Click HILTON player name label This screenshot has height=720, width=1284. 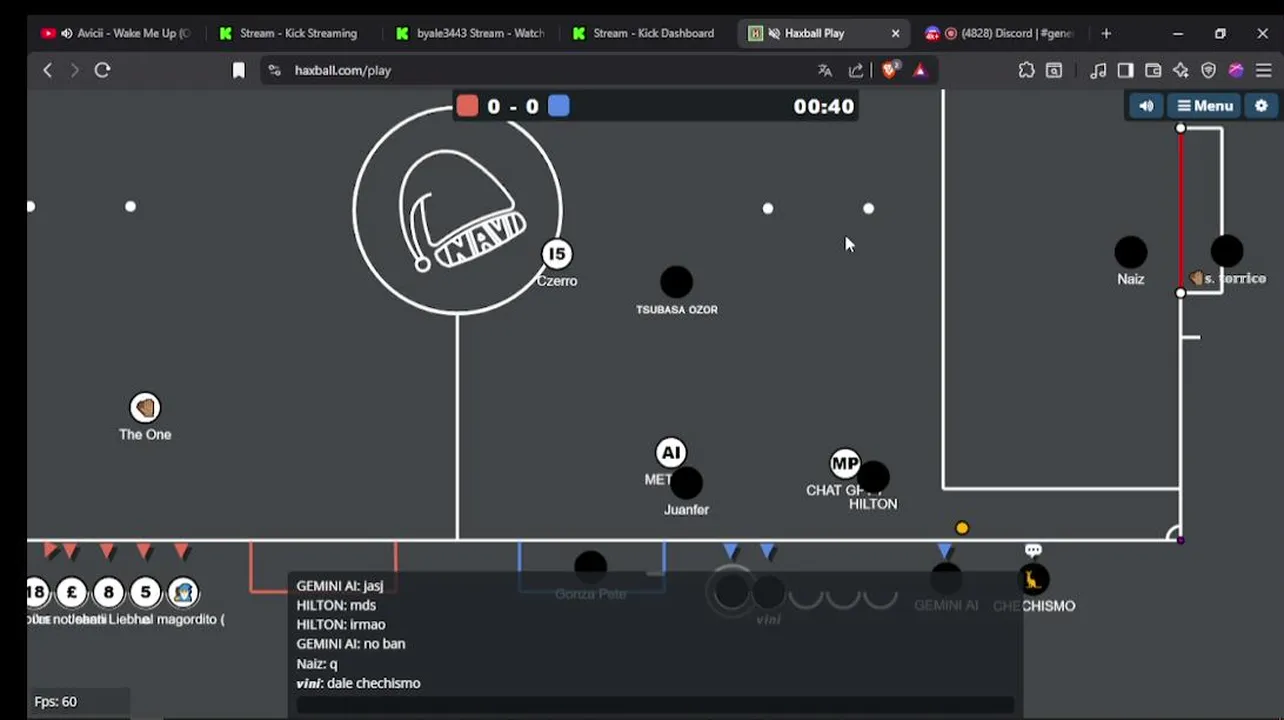click(873, 504)
